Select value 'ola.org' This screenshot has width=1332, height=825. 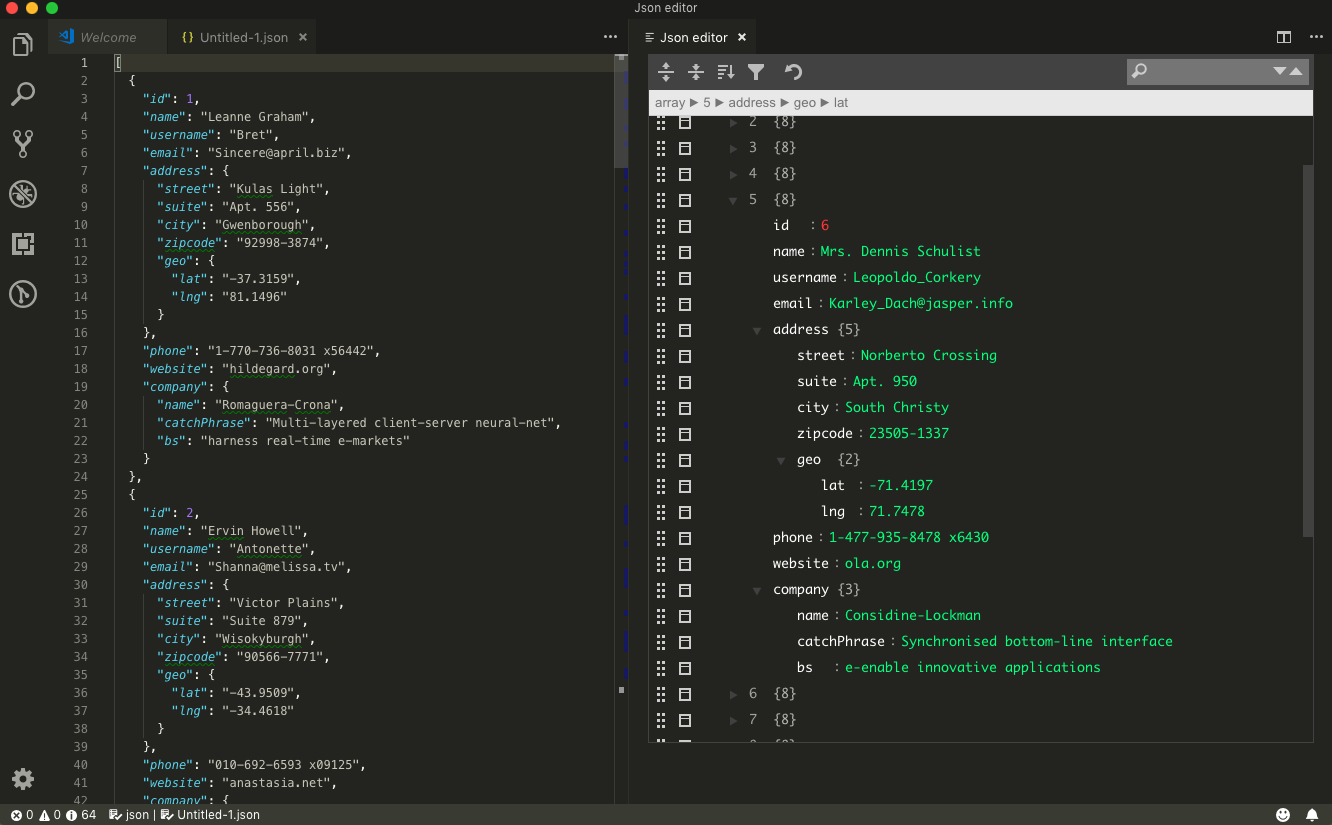pyautogui.click(x=872, y=563)
